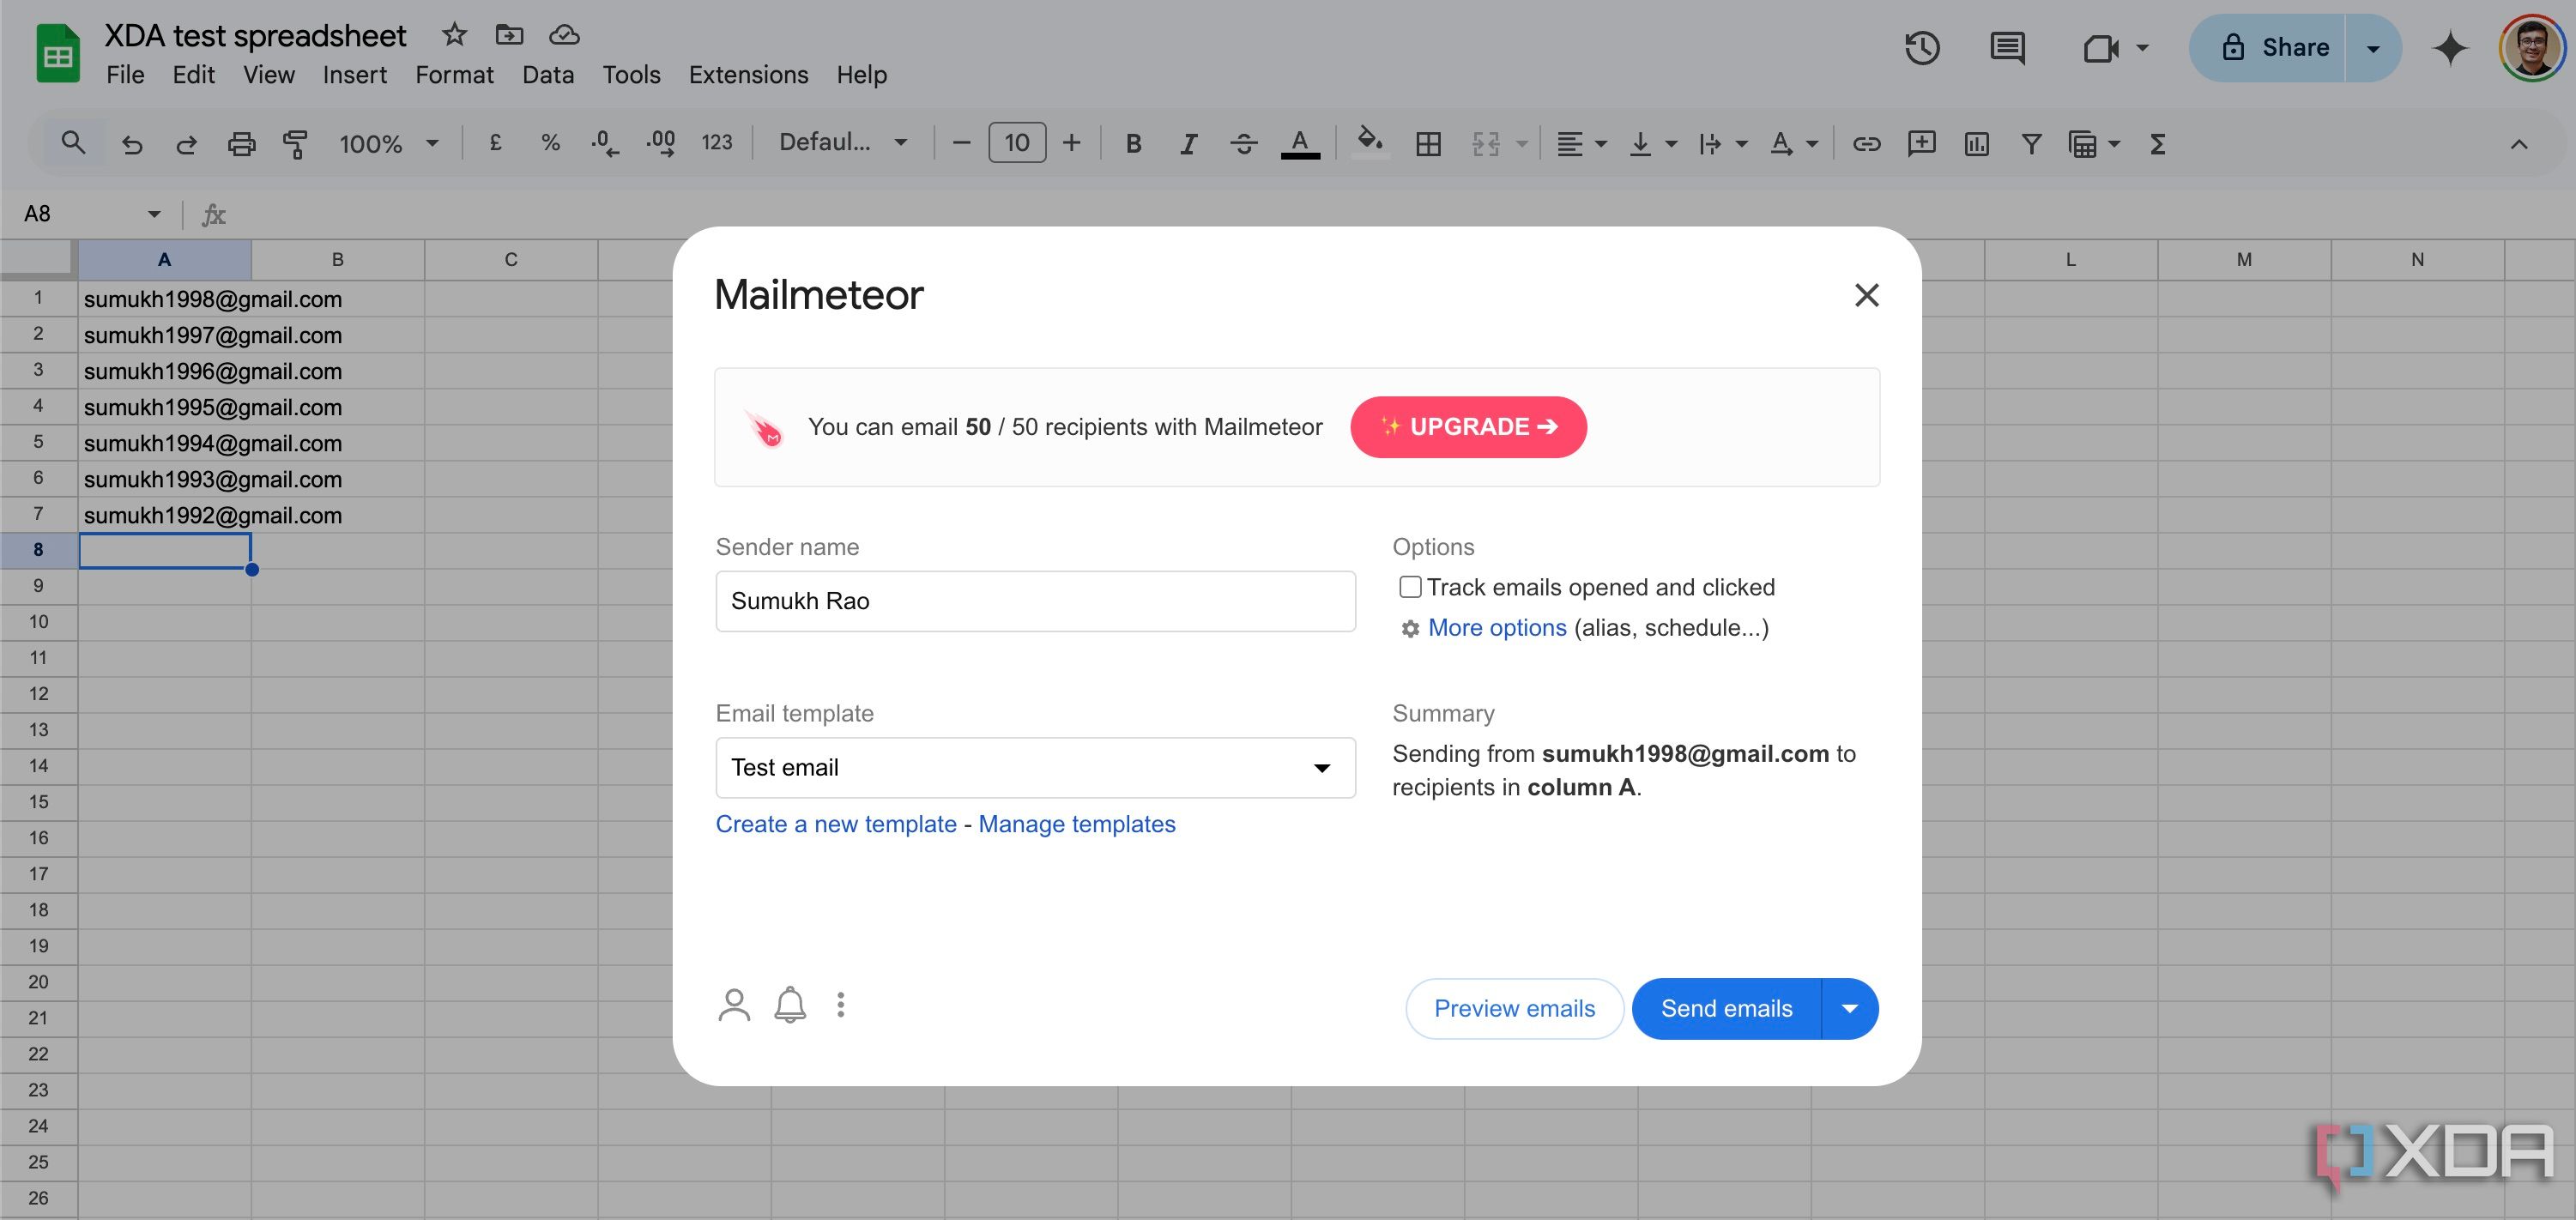Viewport: 2576px width, 1220px height.
Task: Open the borders tool
Action: click(1428, 144)
